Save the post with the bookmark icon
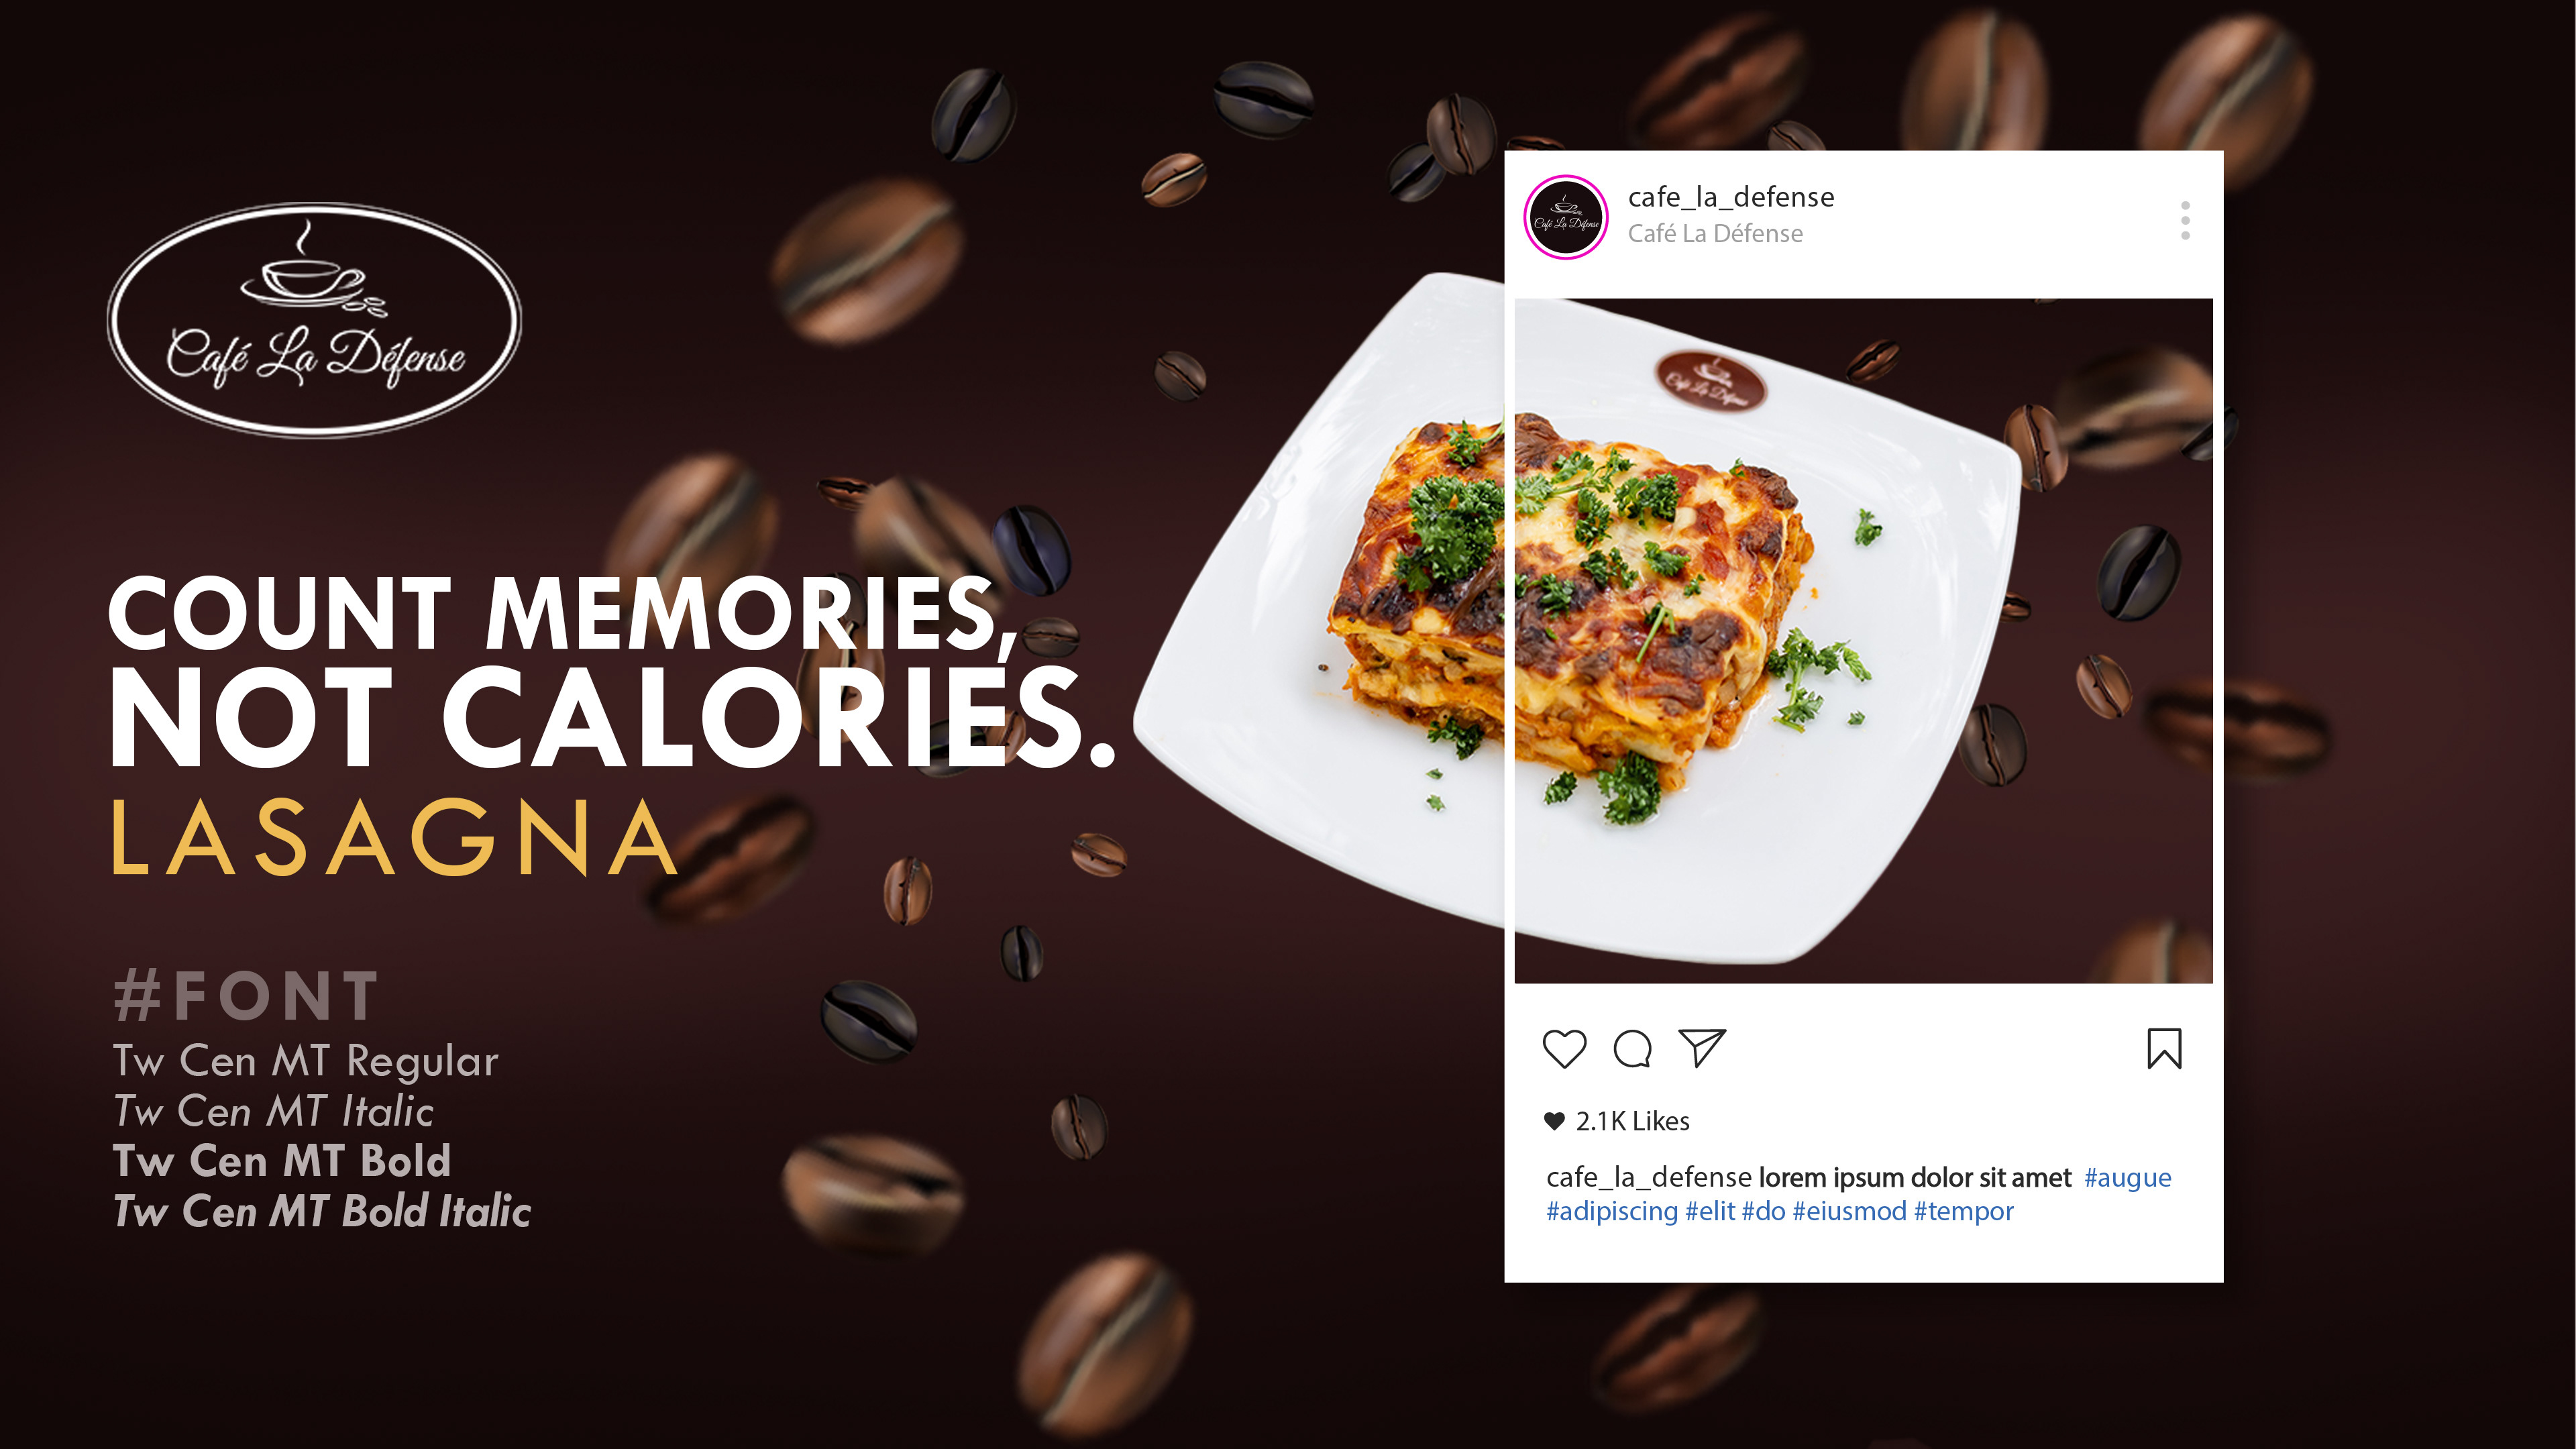 [x=2164, y=1048]
